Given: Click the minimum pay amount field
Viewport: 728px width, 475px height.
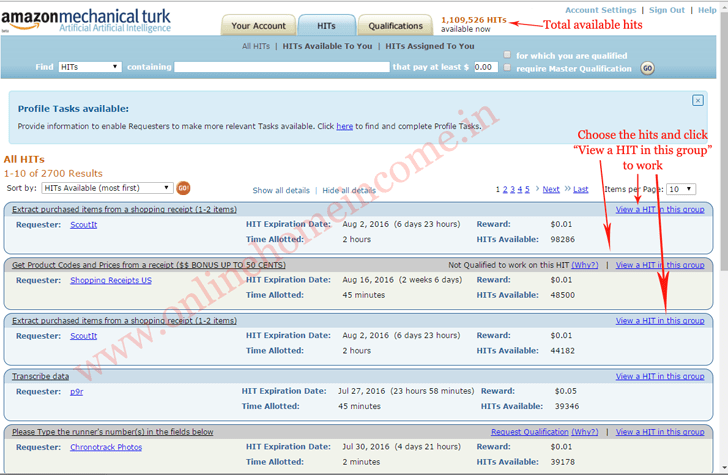Looking at the screenshot, I should click(486, 67).
